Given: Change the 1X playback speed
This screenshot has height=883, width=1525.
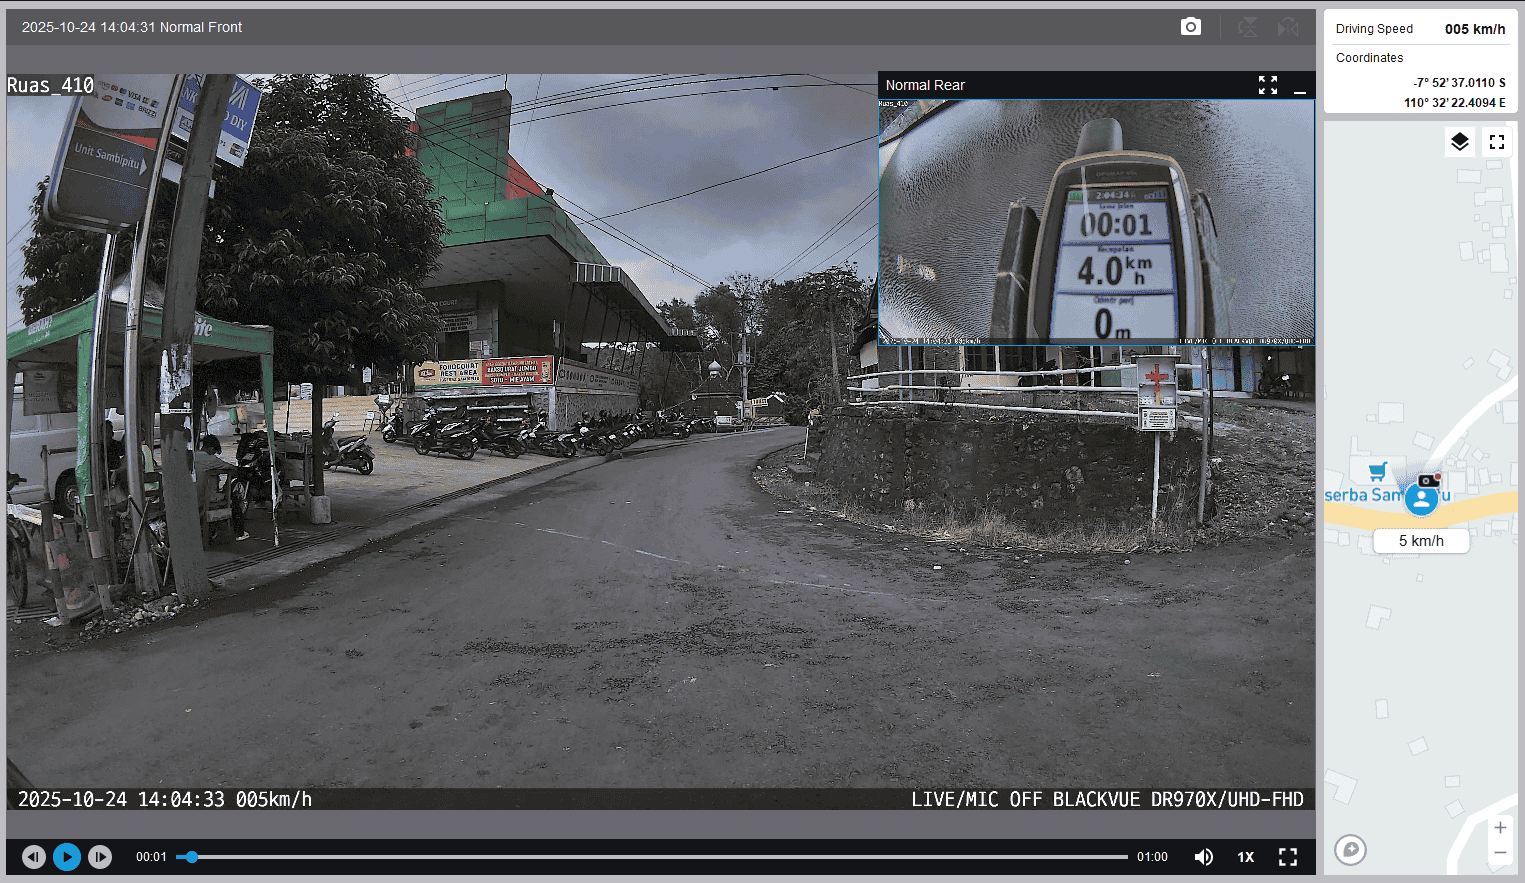Looking at the screenshot, I should [x=1246, y=857].
